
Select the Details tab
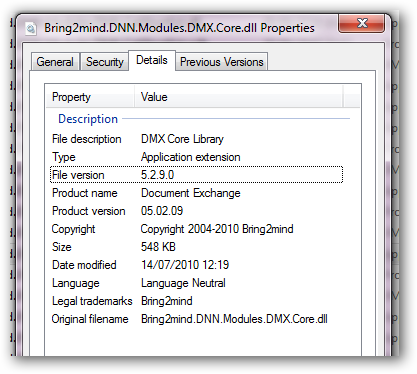[x=152, y=60]
